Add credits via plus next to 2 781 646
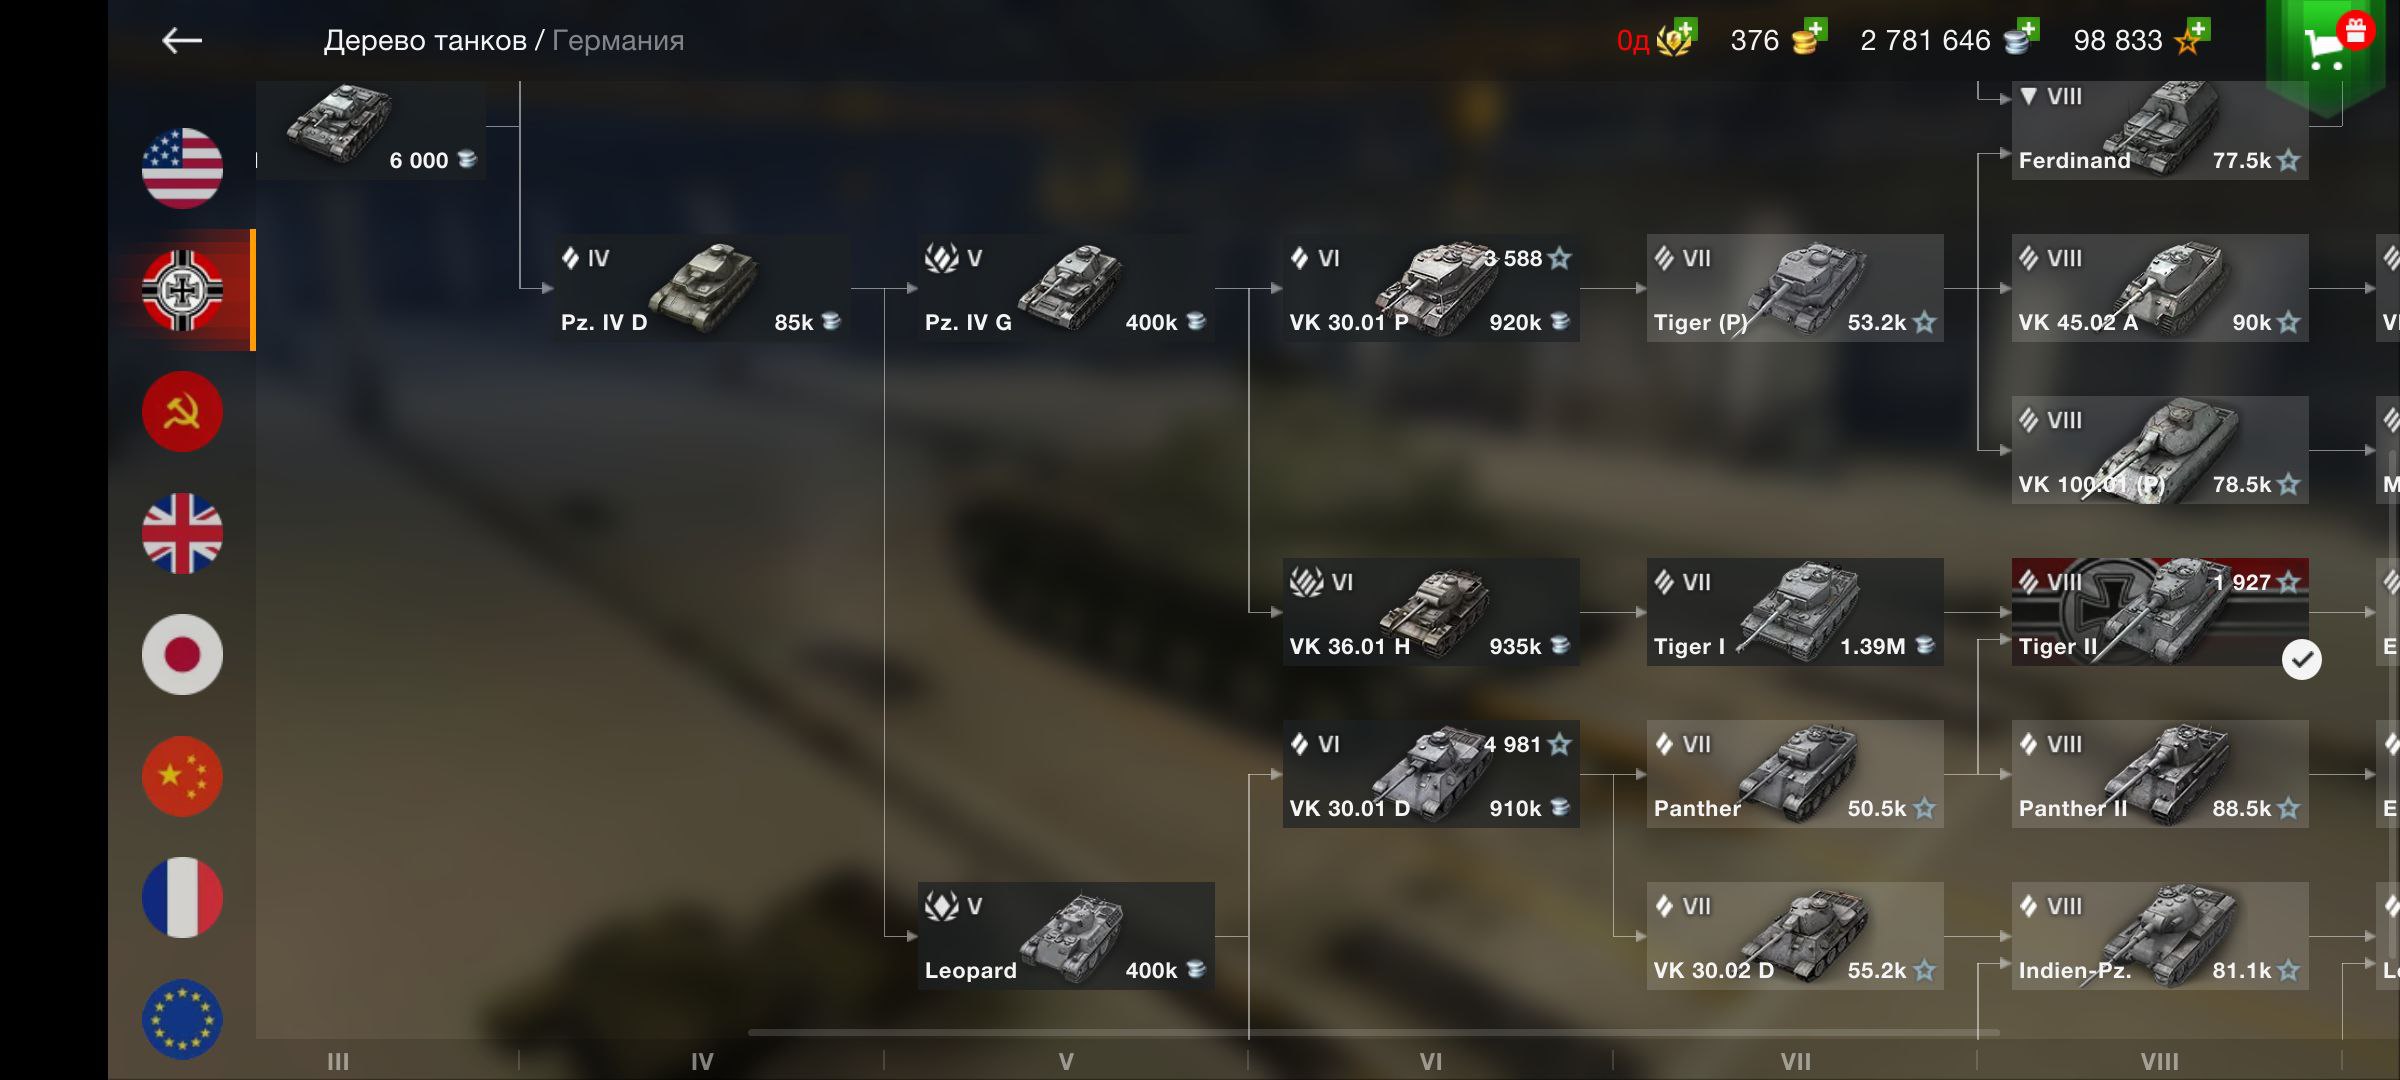Image resolution: width=2400 pixels, height=1080 pixels. pos(2027,28)
